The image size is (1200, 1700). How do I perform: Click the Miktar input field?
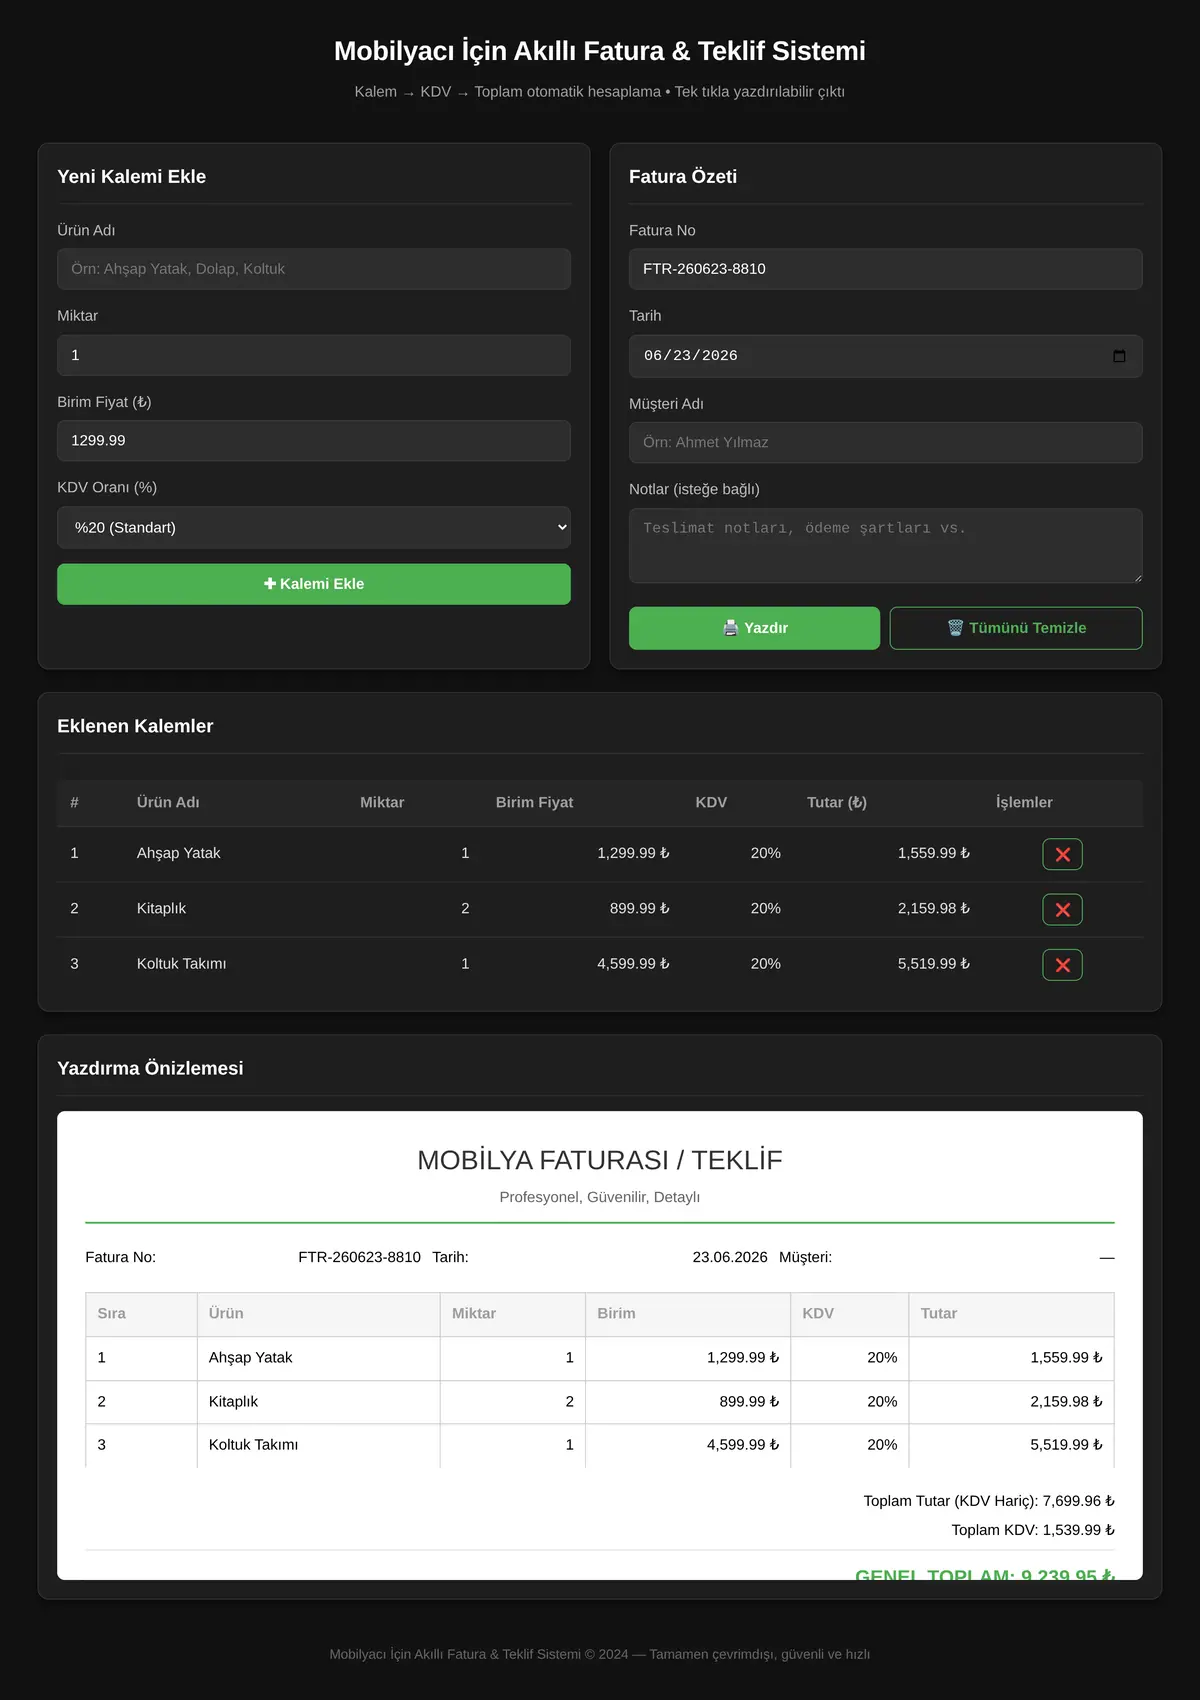click(x=314, y=355)
